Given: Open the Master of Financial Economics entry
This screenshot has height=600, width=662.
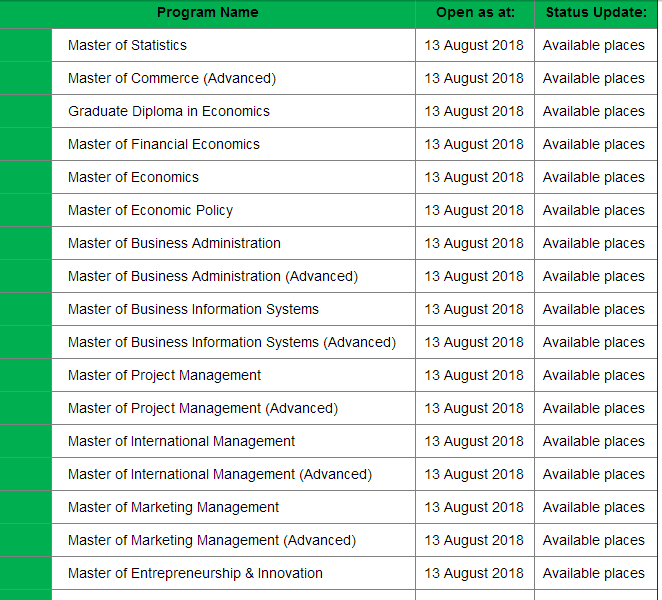Looking at the screenshot, I should click(x=164, y=144).
